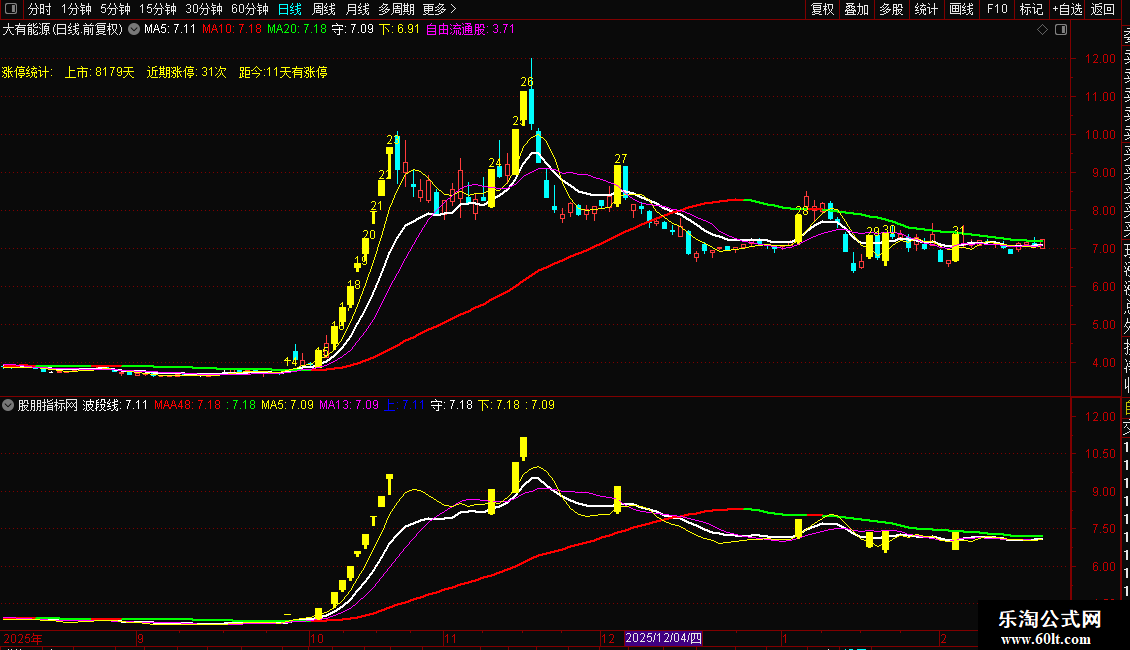The height and width of the screenshot is (650, 1130).
Task: Activate the 画线 drawing tool
Action: coord(961,9)
